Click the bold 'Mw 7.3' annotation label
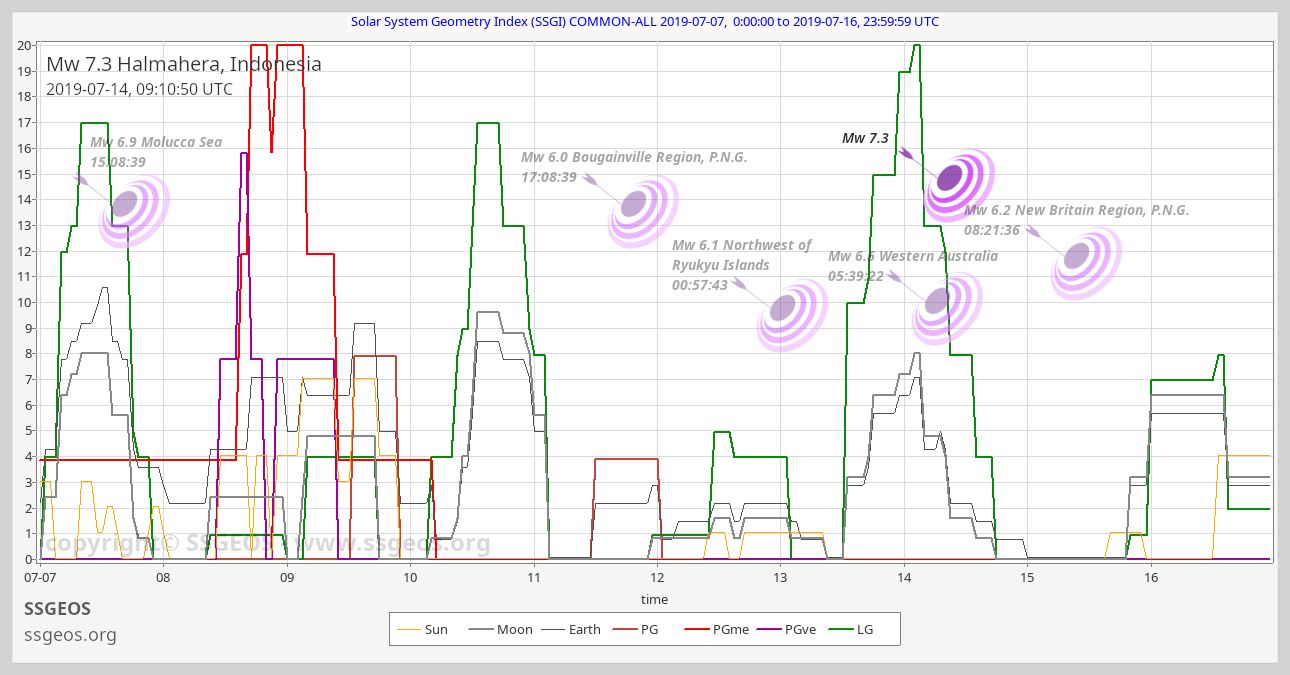 click(x=865, y=138)
